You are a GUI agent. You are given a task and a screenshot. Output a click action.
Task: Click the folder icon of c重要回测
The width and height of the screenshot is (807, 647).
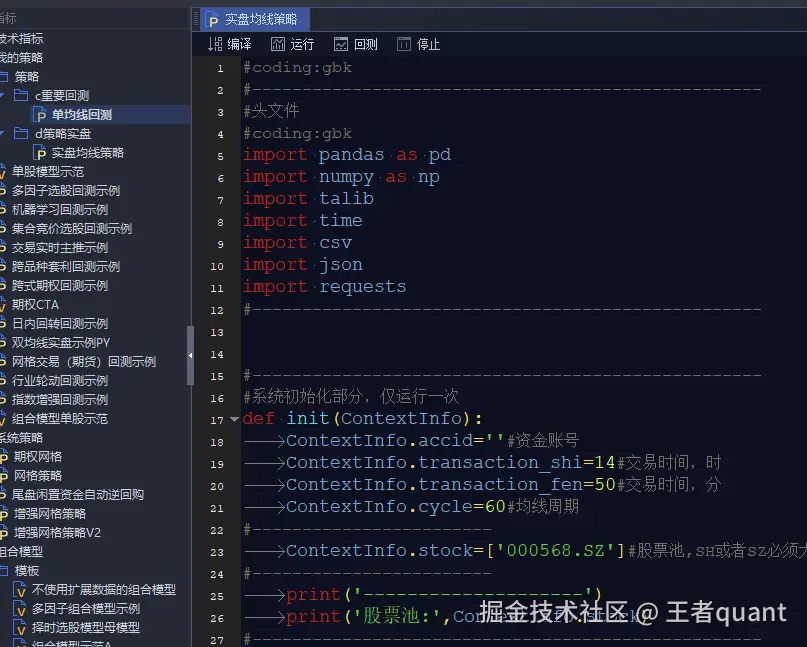(x=21, y=95)
